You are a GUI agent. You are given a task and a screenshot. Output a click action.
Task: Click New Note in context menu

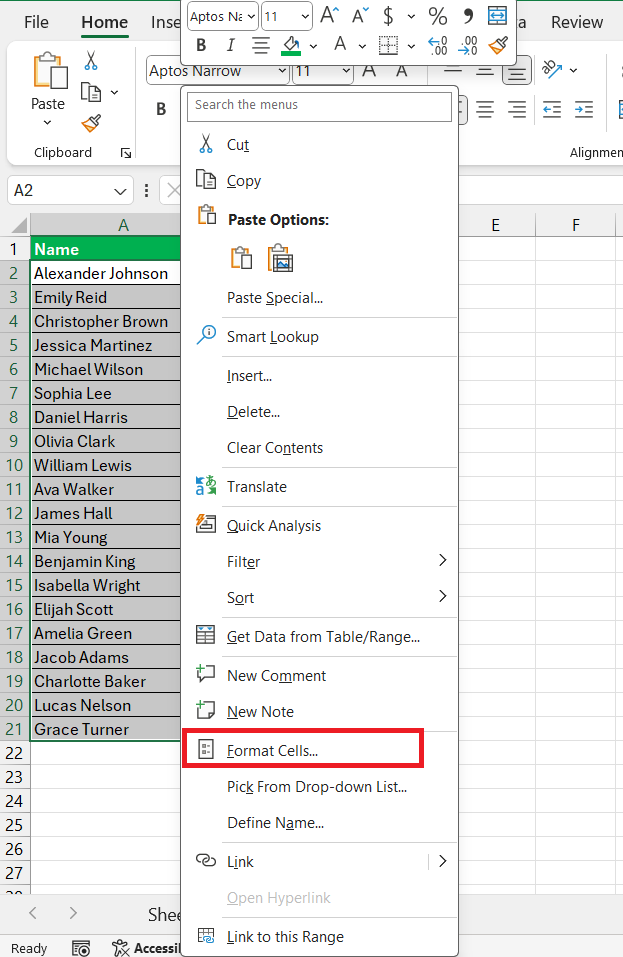point(320,712)
